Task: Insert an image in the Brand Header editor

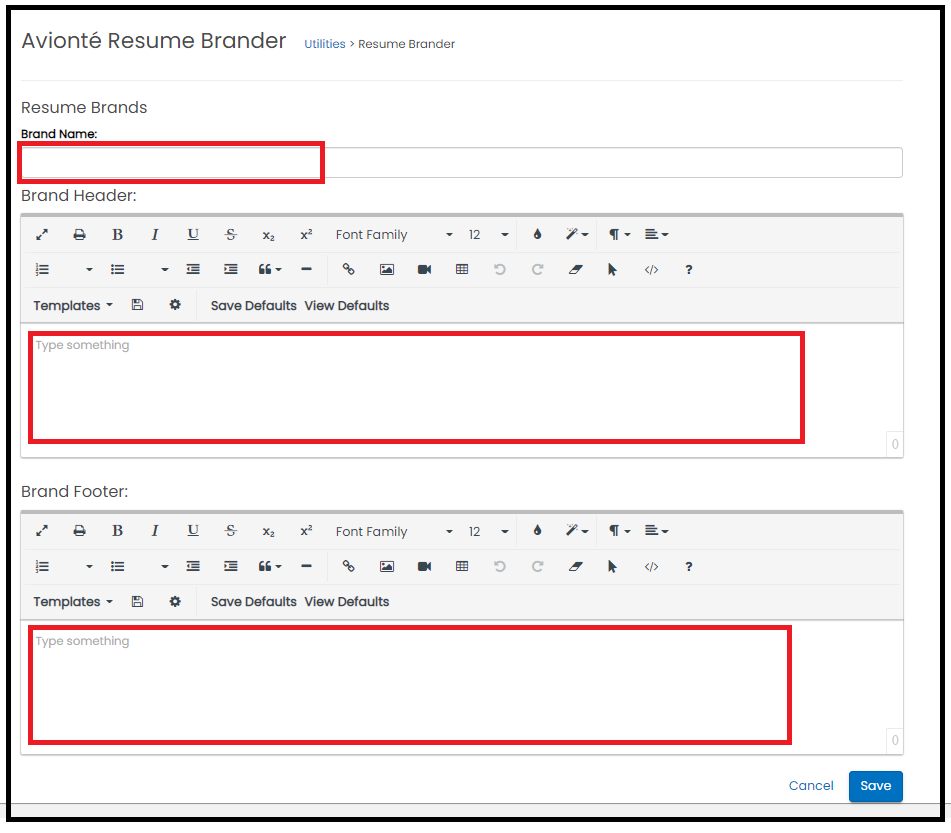Action: pos(386,270)
